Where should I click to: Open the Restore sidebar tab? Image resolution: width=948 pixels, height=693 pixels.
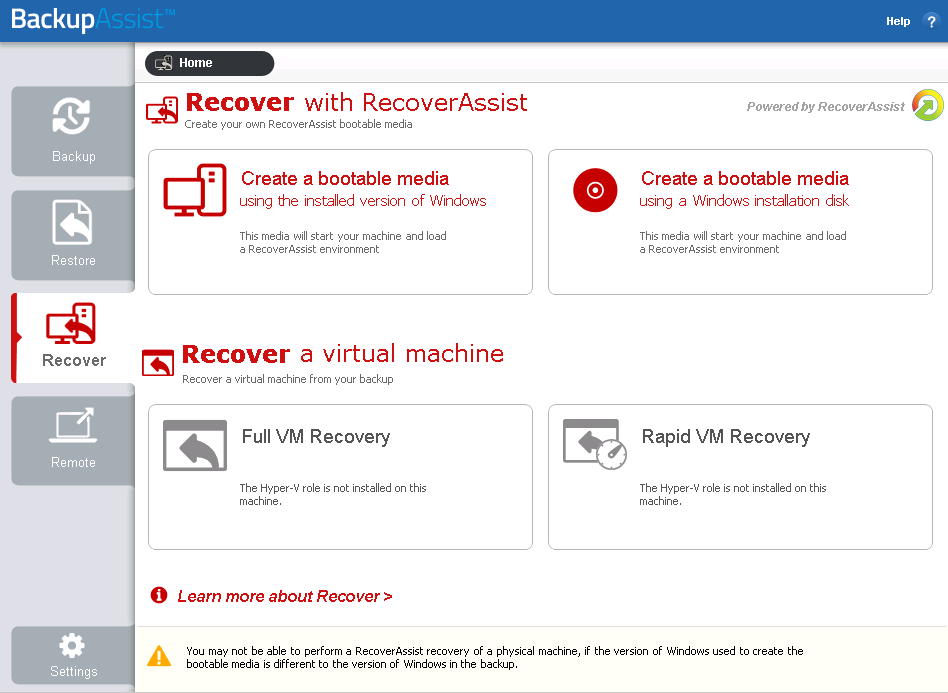click(73, 235)
